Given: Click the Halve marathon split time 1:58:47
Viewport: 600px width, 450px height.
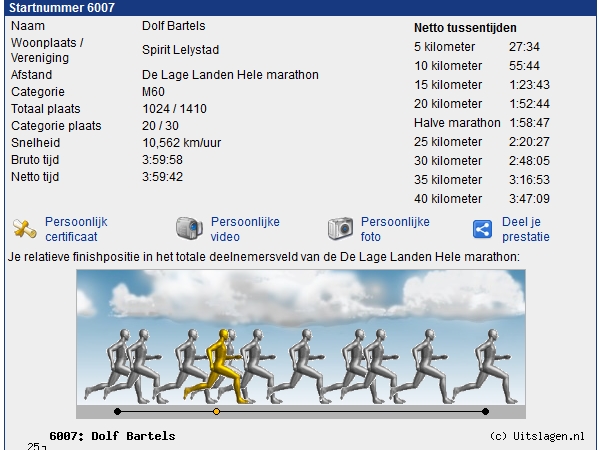Looking at the screenshot, I should [530, 123].
